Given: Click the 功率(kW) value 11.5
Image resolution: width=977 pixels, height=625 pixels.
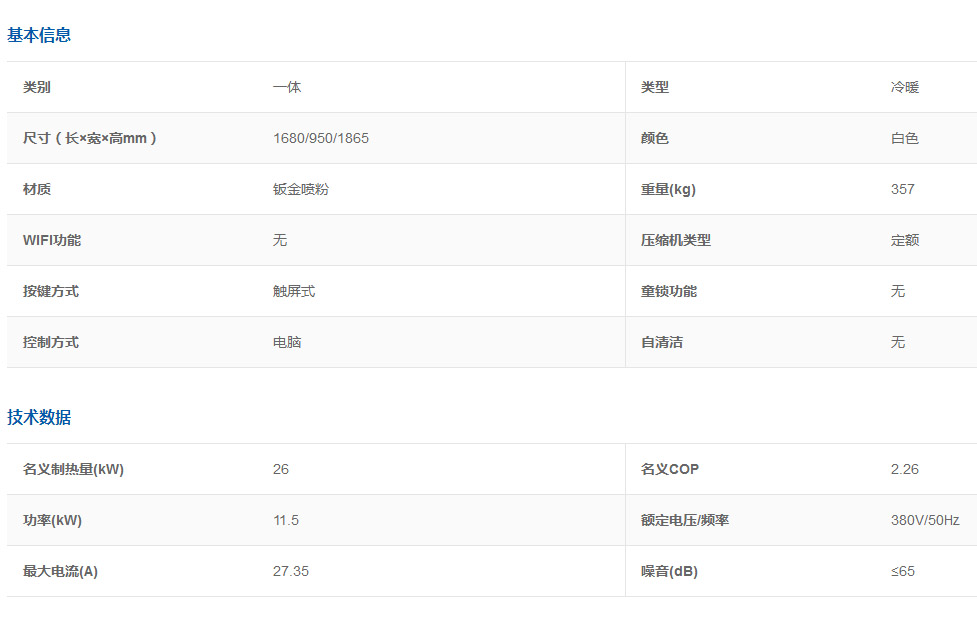Looking at the screenshot, I should pos(285,520).
